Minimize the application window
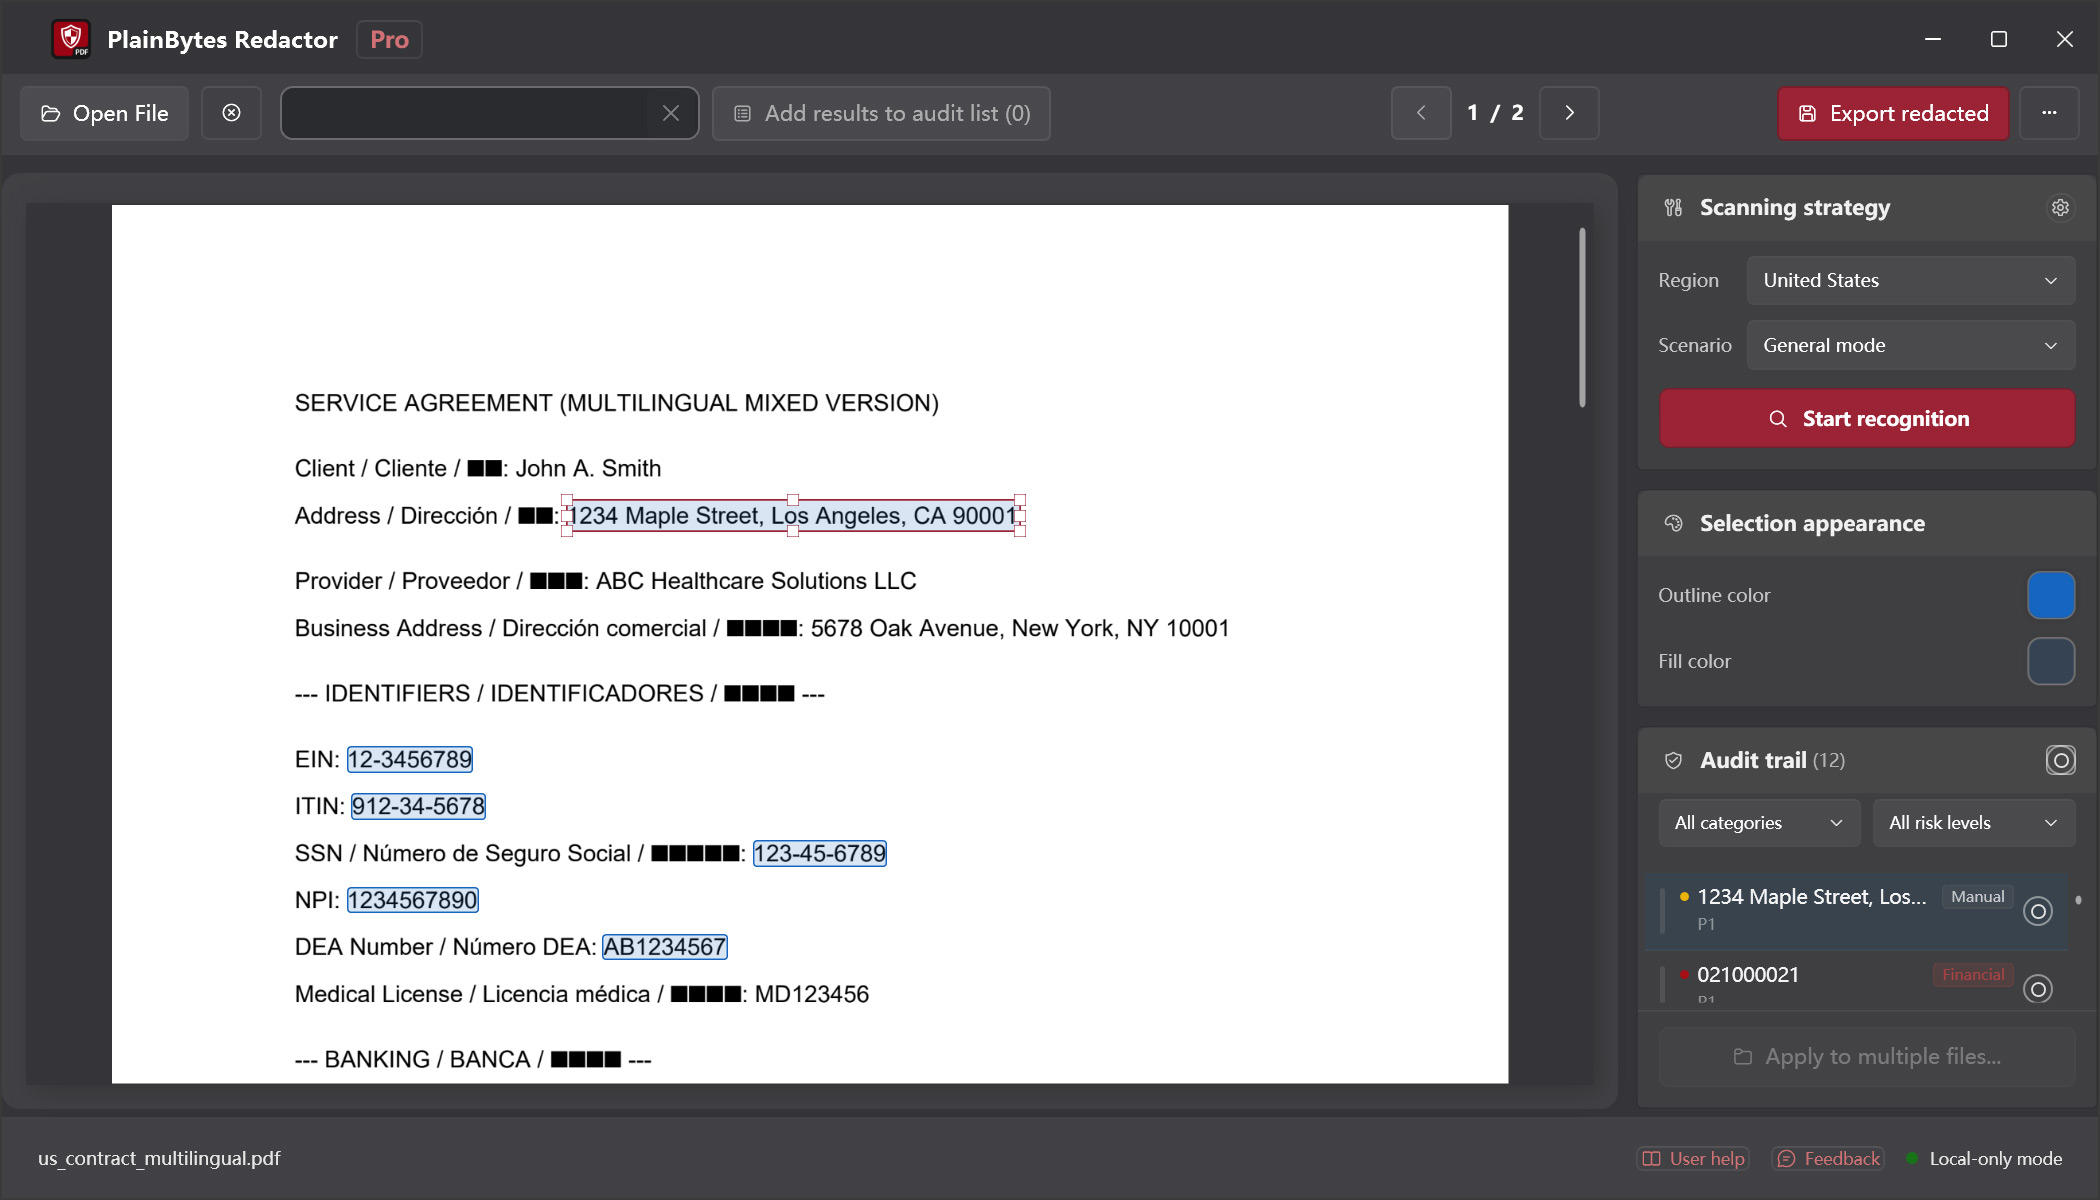2100x1200 pixels. 1933,40
